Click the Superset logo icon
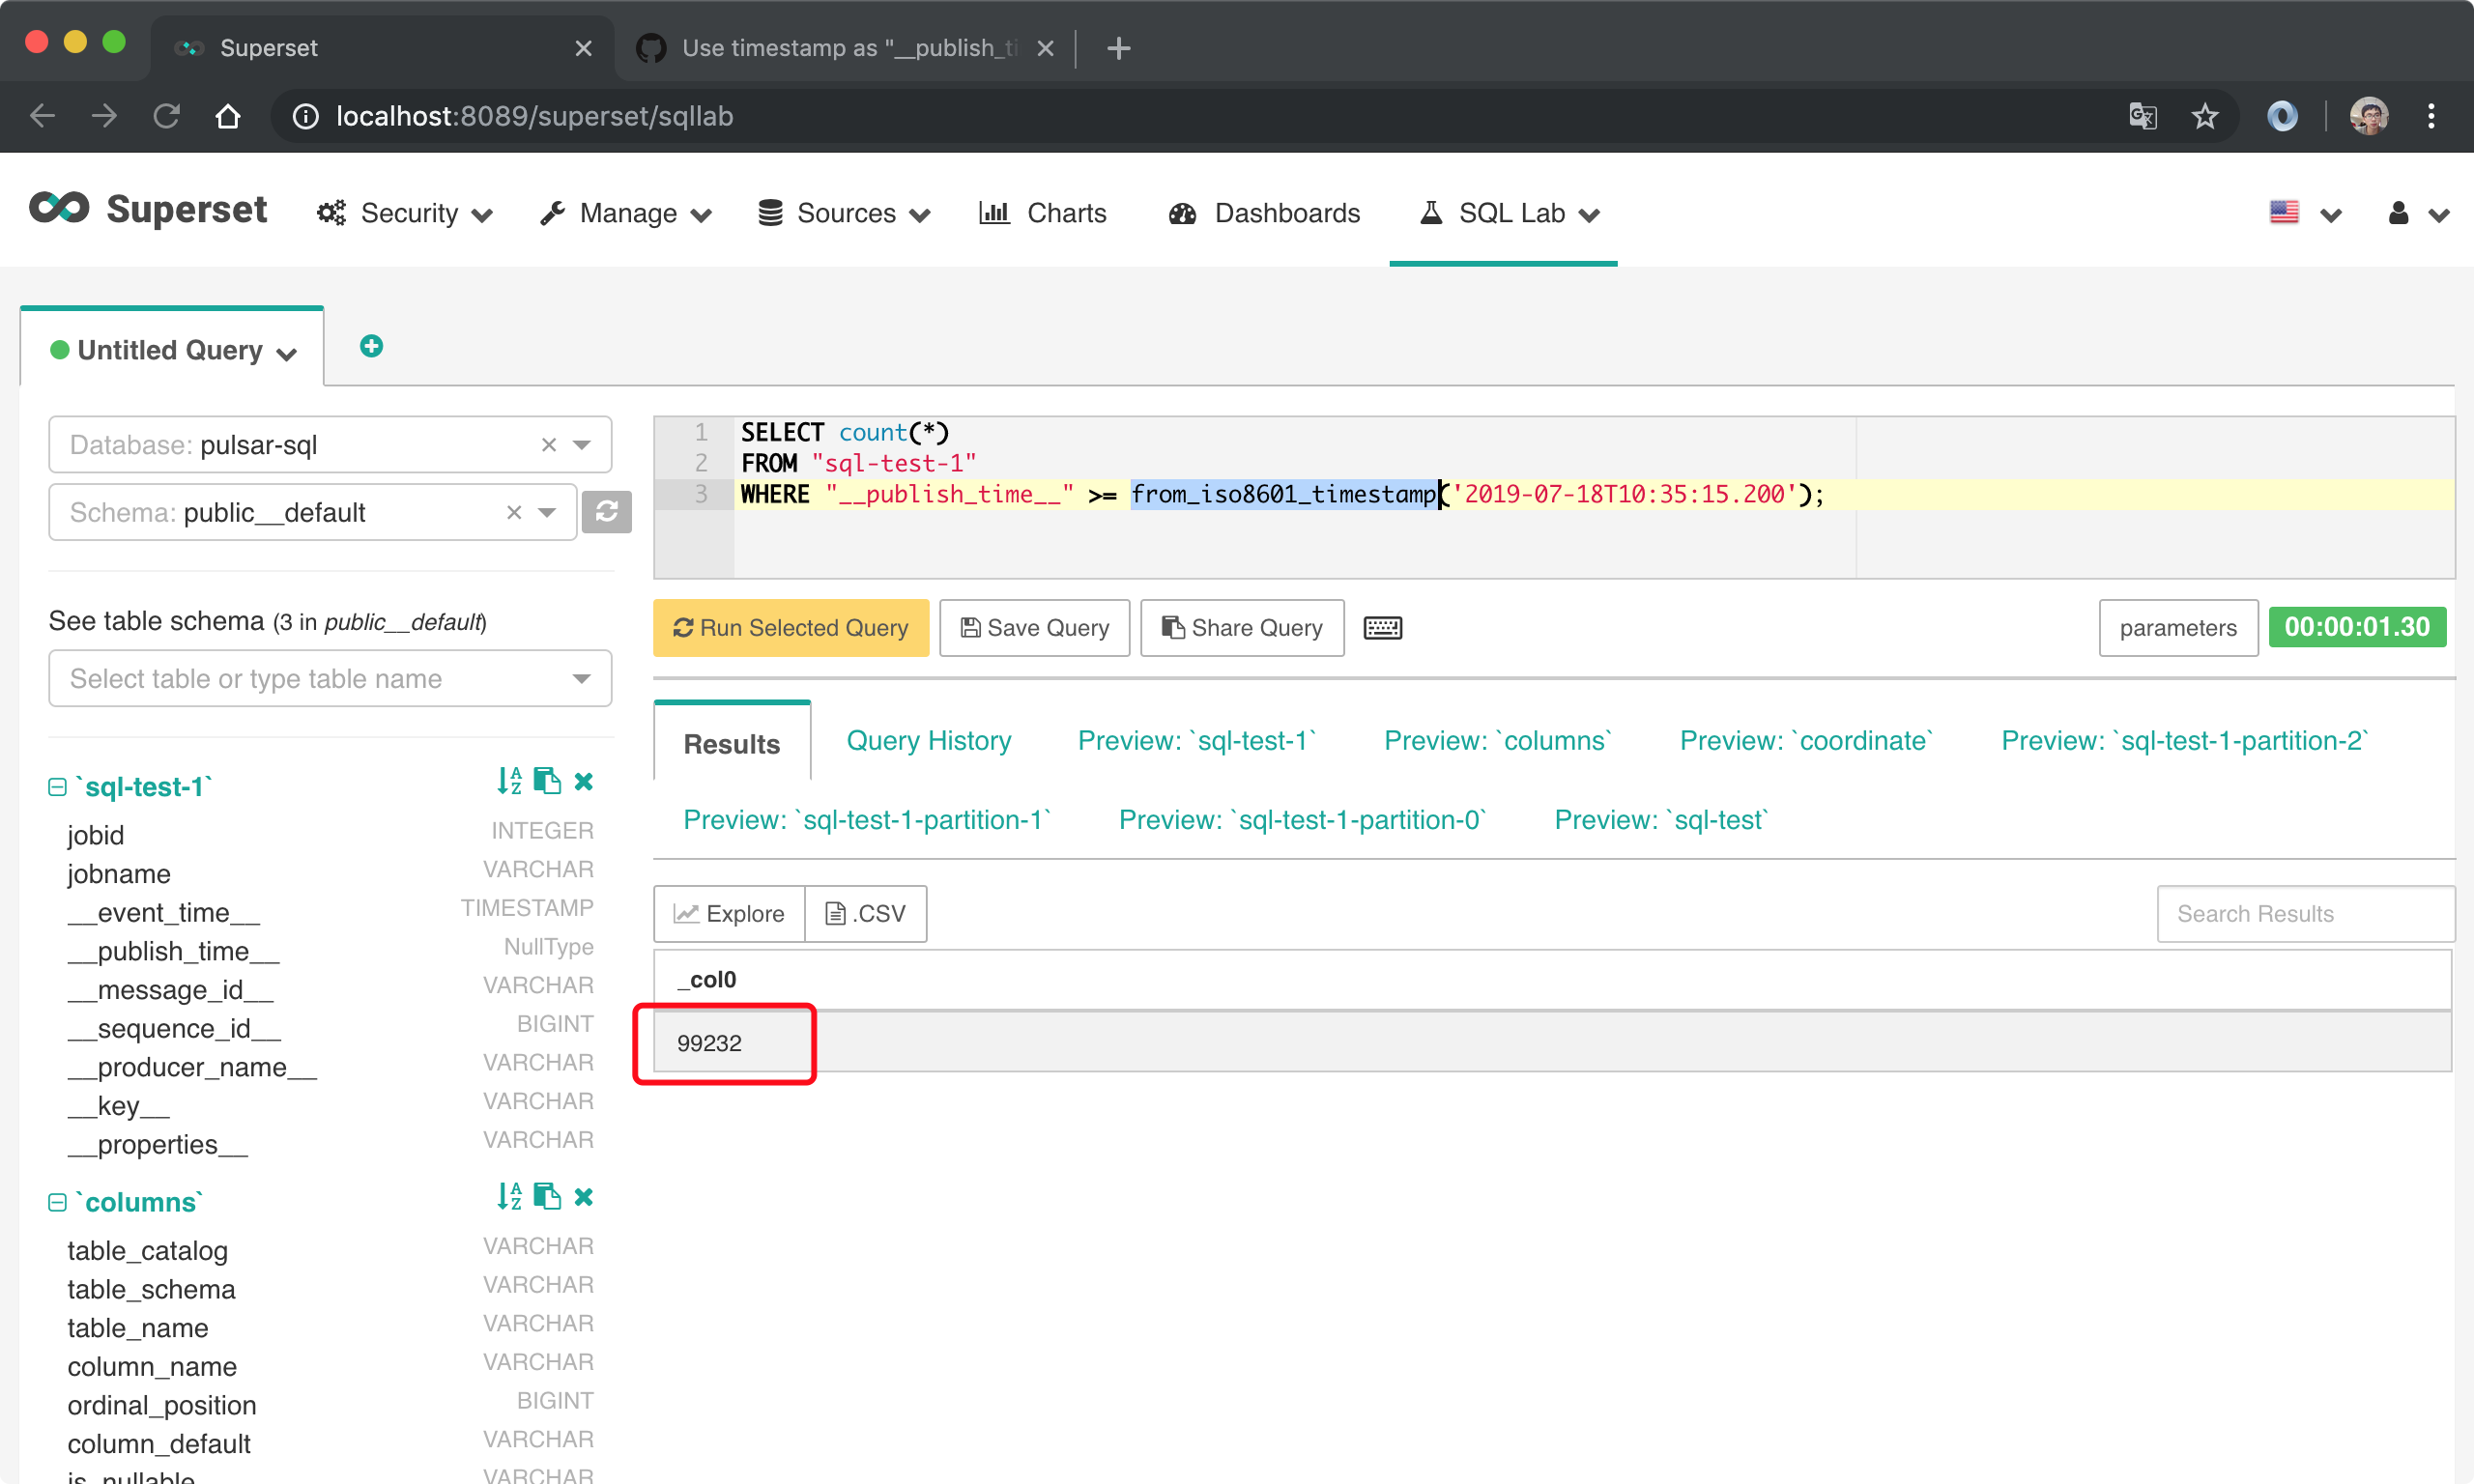The image size is (2474, 1484). tap(59, 209)
